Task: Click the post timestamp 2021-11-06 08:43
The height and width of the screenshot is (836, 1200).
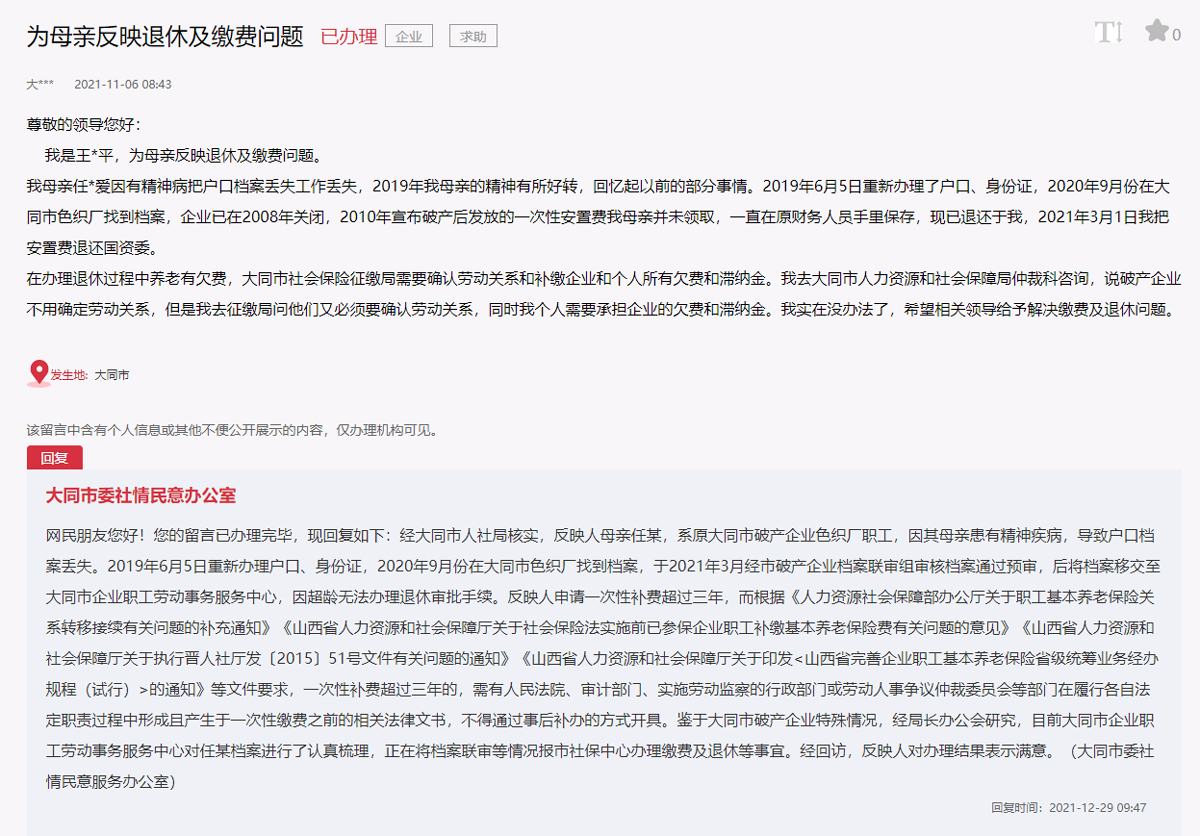Action: [x=123, y=85]
